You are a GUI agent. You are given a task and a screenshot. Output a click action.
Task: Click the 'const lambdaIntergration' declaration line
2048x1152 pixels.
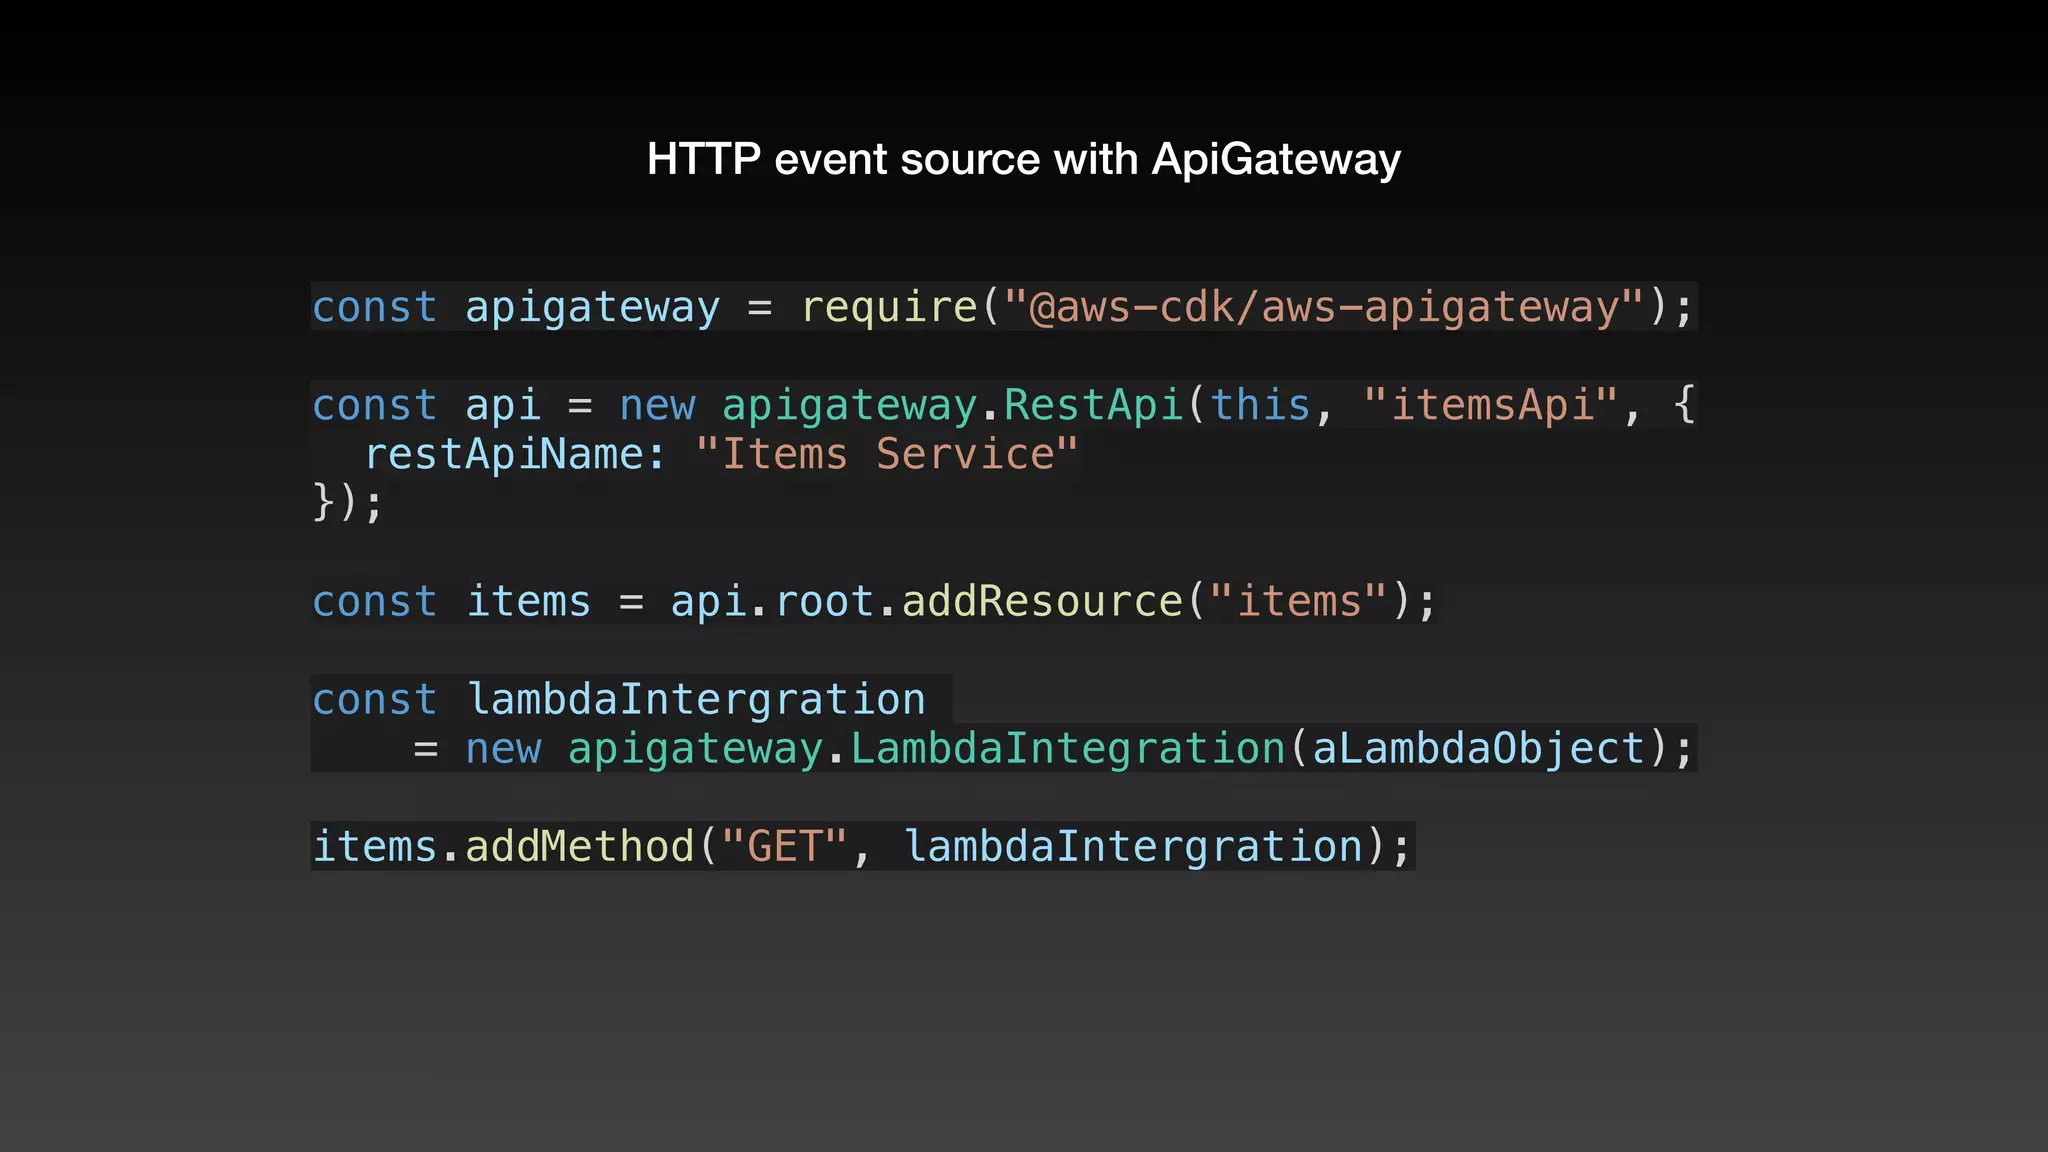[x=619, y=699]
